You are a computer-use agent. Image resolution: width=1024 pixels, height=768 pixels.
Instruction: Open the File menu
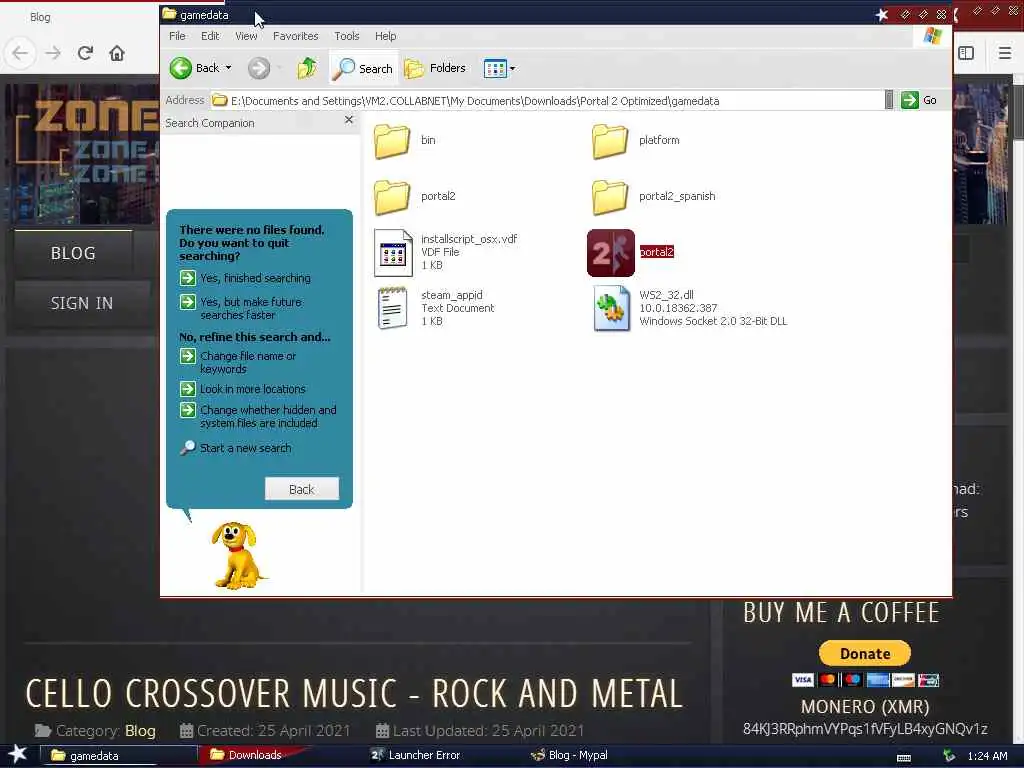click(x=177, y=36)
